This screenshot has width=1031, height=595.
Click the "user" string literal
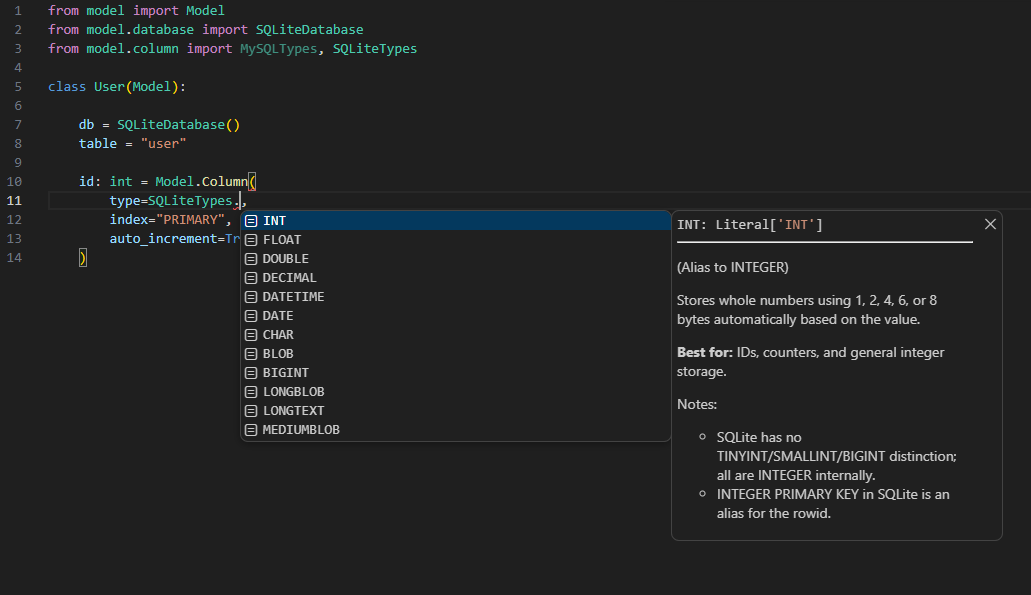coord(164,144)
